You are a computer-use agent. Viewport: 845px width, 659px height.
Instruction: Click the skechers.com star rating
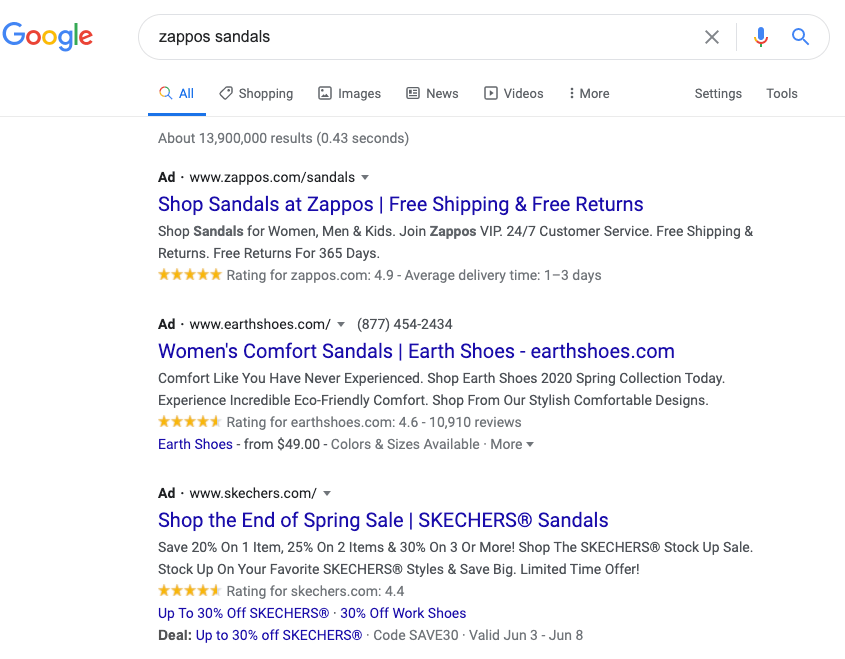click(189, 591)
